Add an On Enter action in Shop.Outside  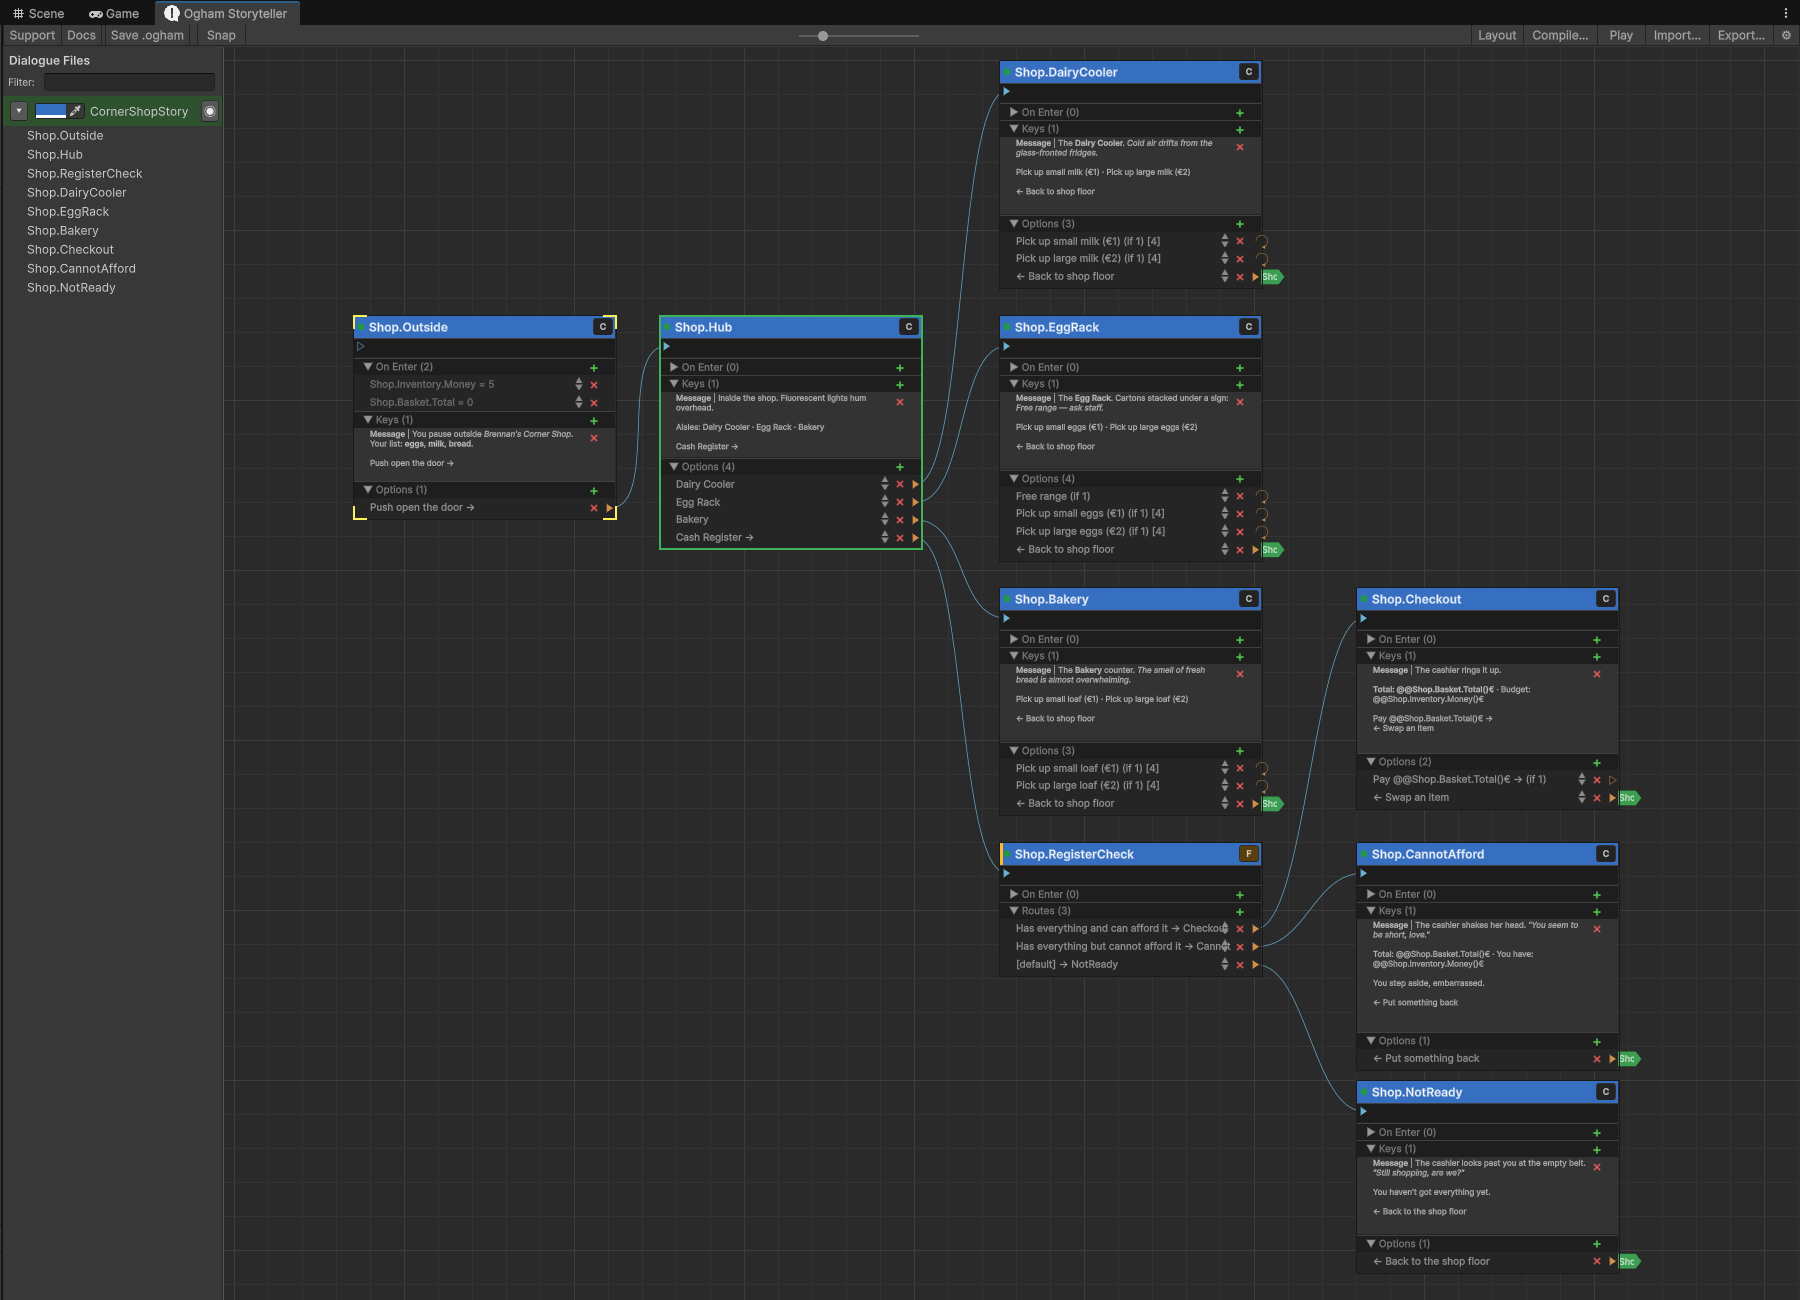(594, 368)
